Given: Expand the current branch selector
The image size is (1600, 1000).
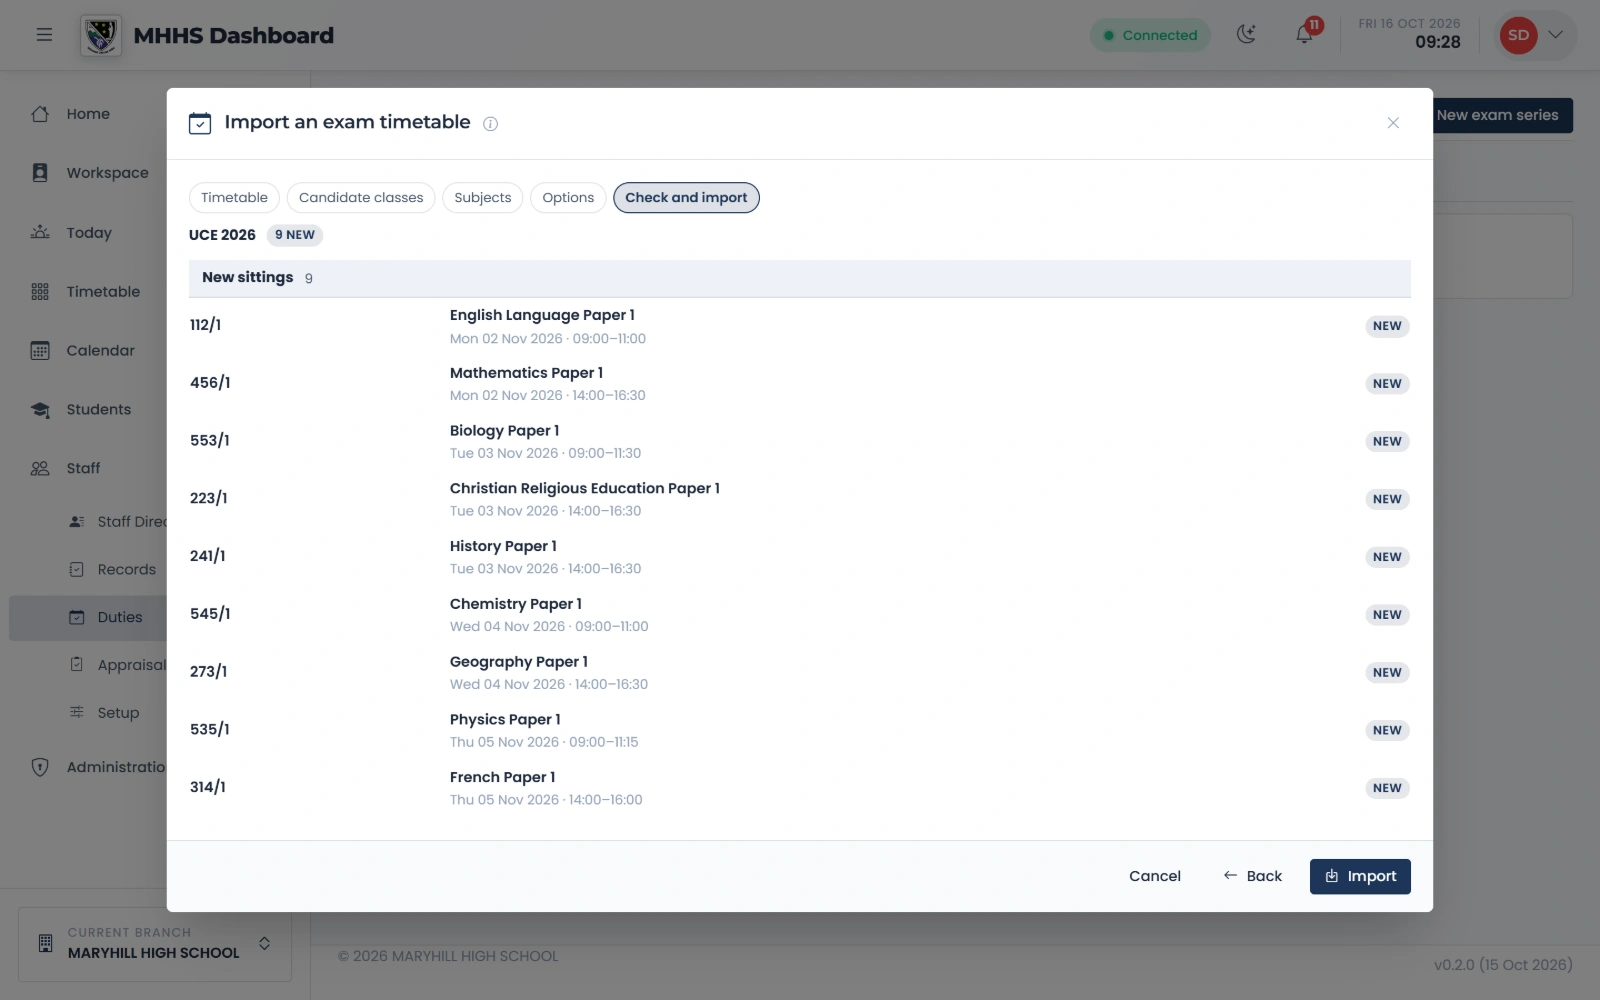Looking at the screenshot, I should pyautogui.click(x=154, y=944).
